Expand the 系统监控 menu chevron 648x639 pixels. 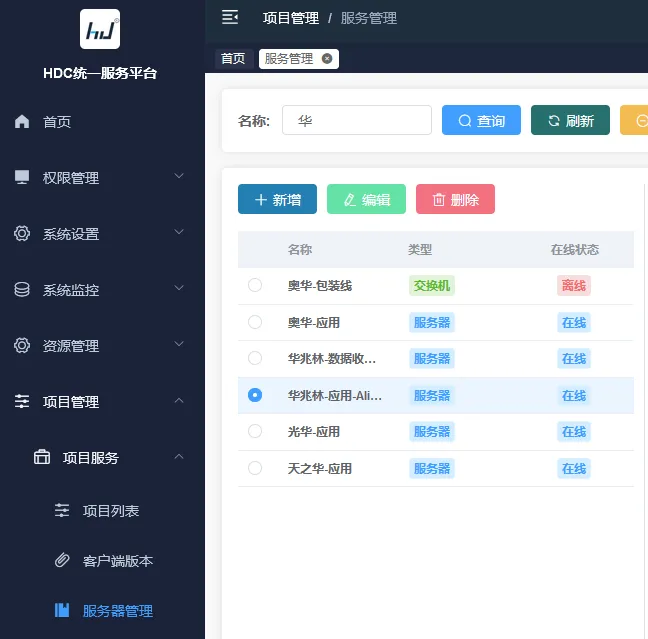pyautogui.click(x=179, y=287)
